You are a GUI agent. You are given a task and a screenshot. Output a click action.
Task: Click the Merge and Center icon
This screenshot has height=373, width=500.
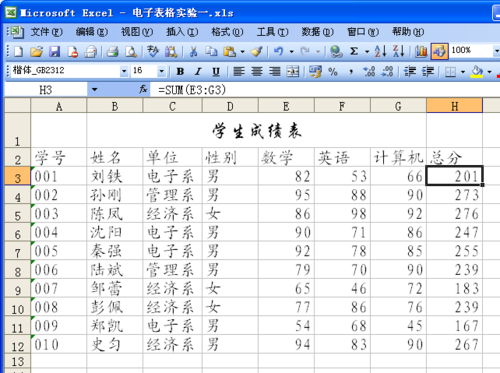point(293,71)
